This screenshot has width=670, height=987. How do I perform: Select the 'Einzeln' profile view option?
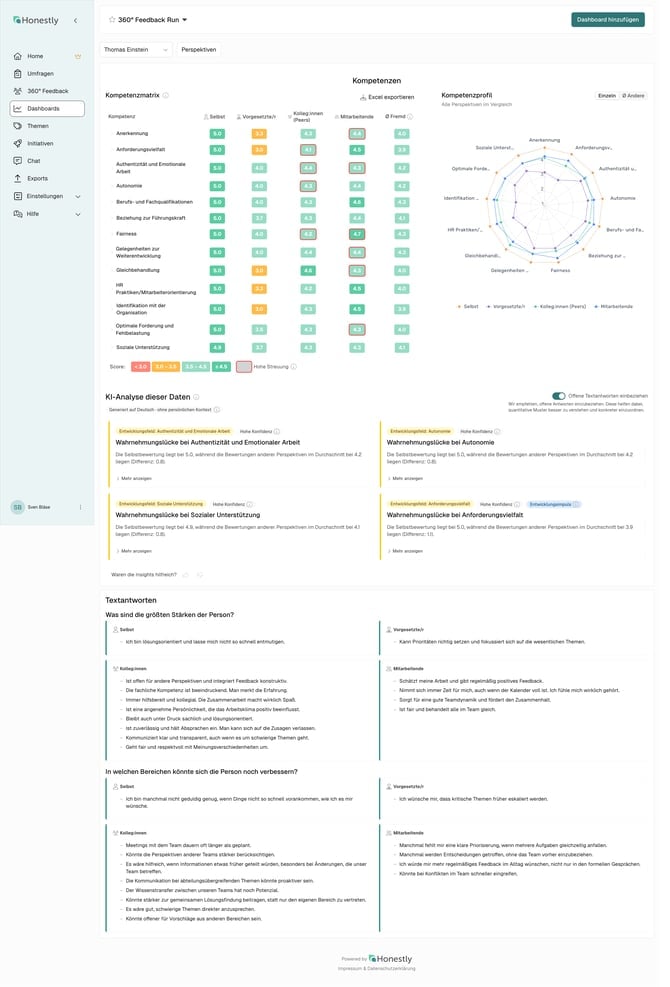(607, 96)
